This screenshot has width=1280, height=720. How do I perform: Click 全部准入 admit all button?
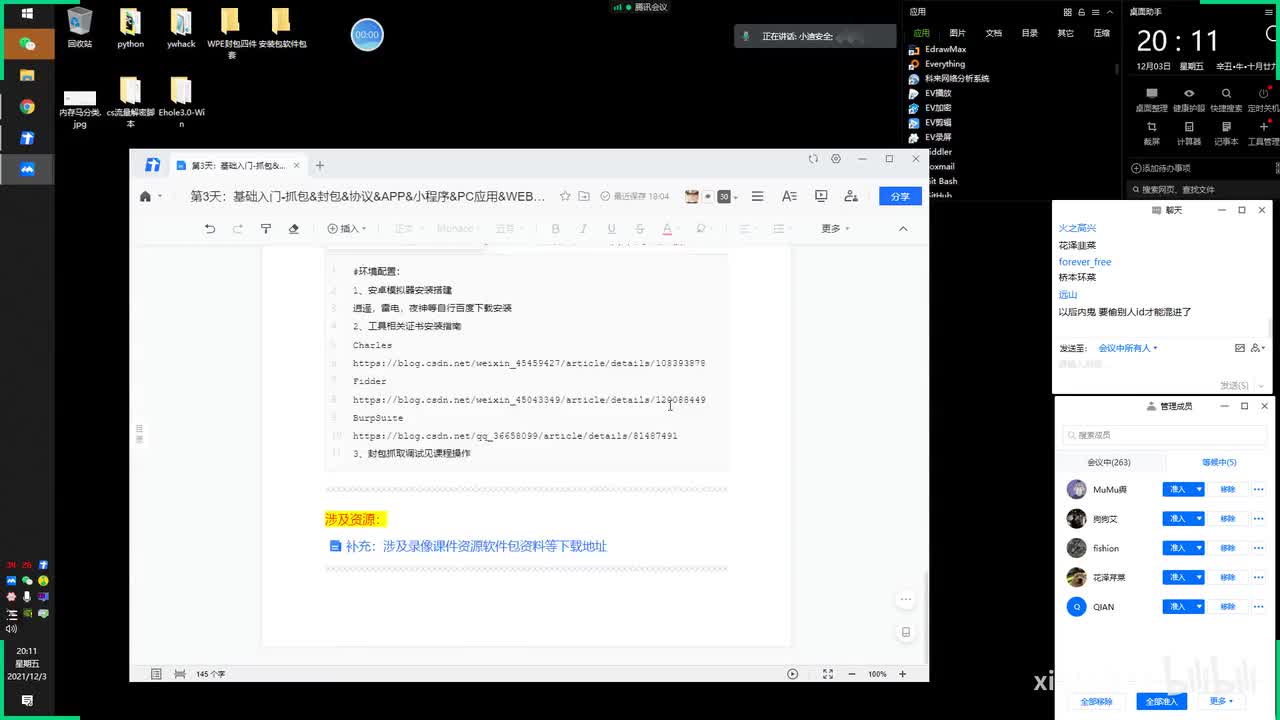1161,701
